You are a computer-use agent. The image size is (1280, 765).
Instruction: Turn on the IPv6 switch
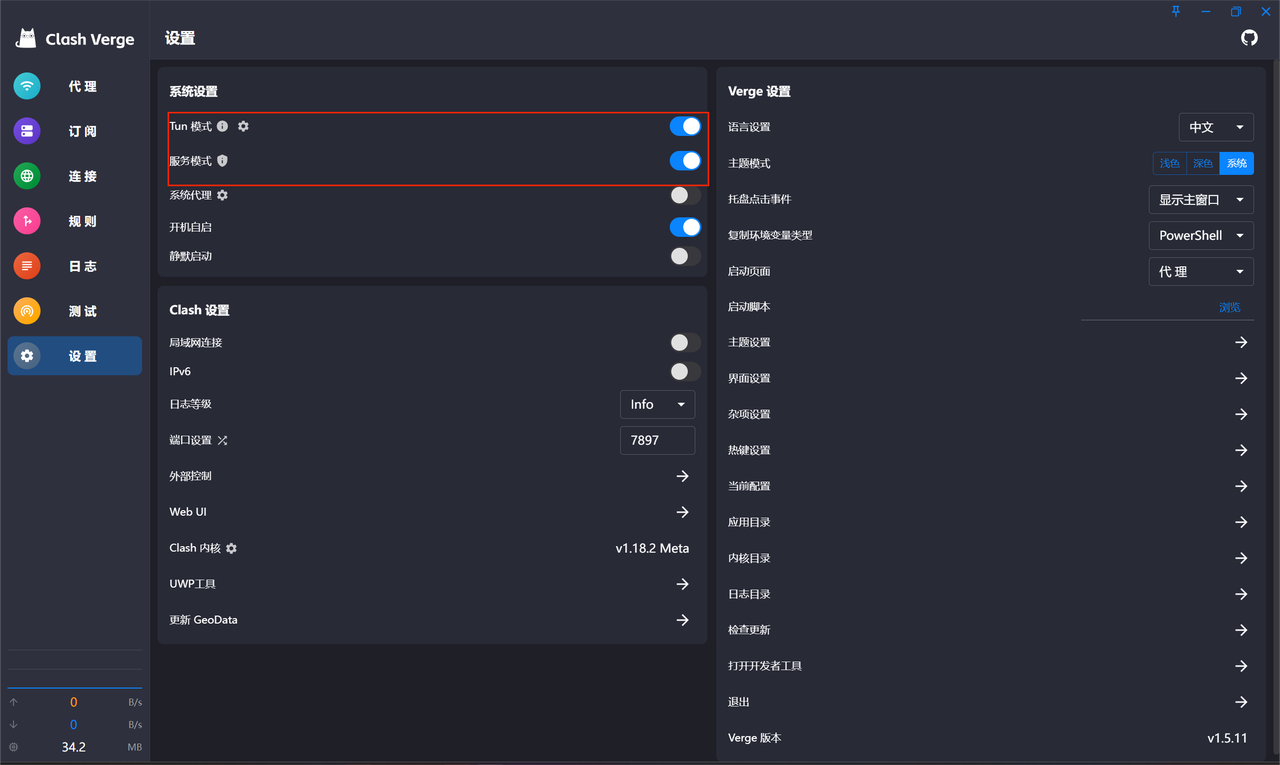[685, 371]
